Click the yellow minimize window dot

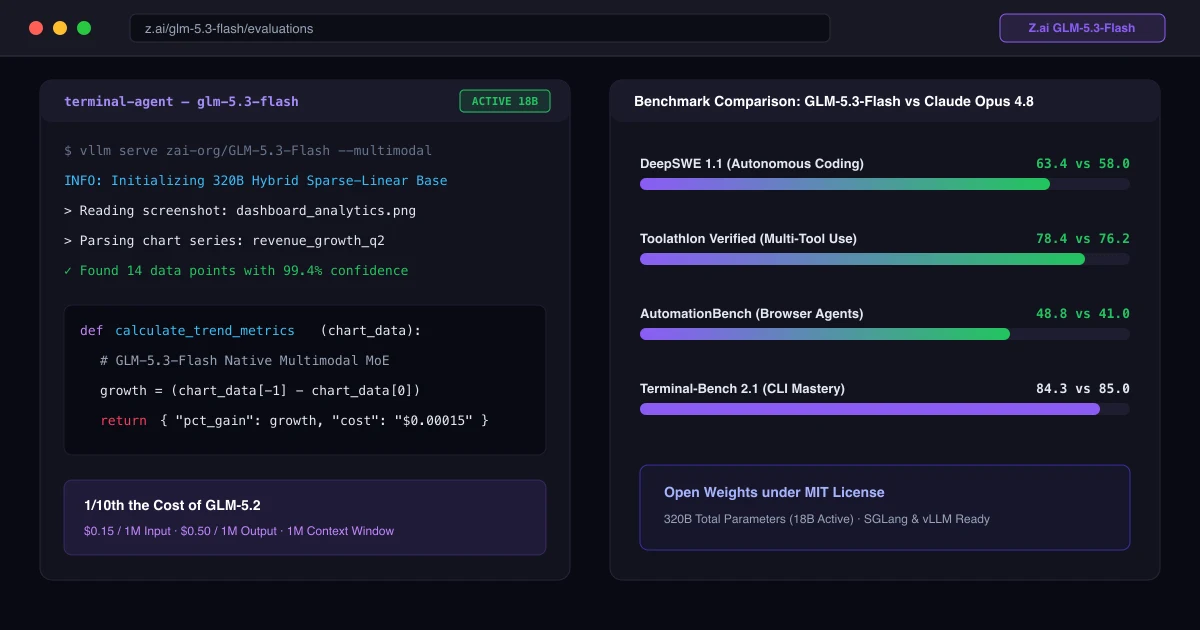click(x=60, y=28)
